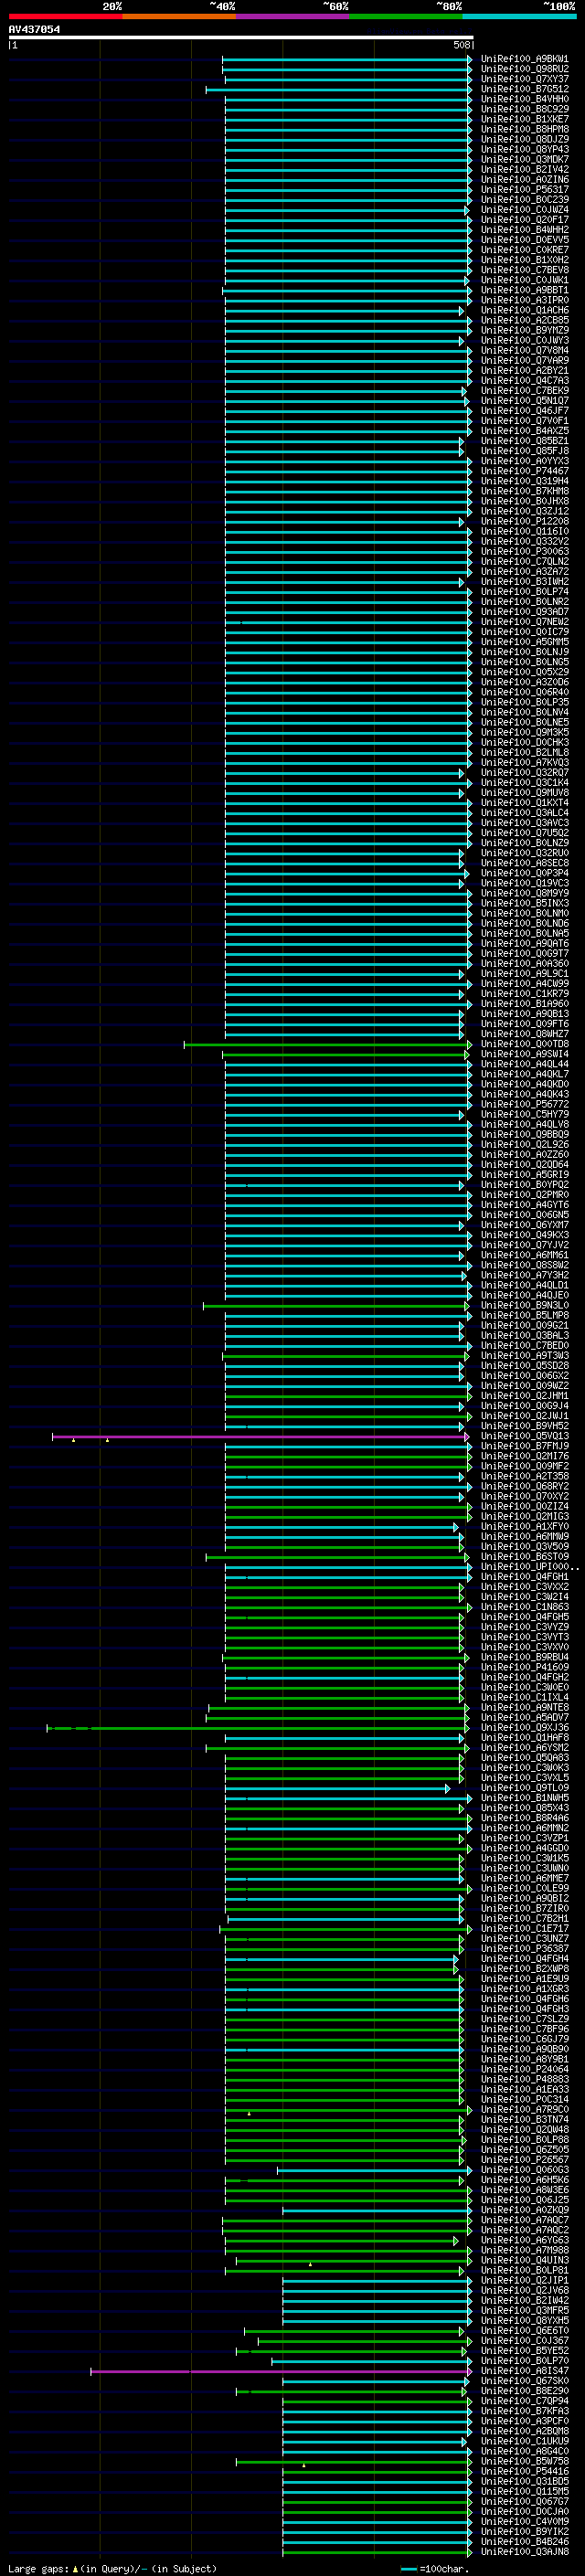Select the UniRef100_C1N863 label
The image size is (585, 2576).
click(x=524, y=1608)
